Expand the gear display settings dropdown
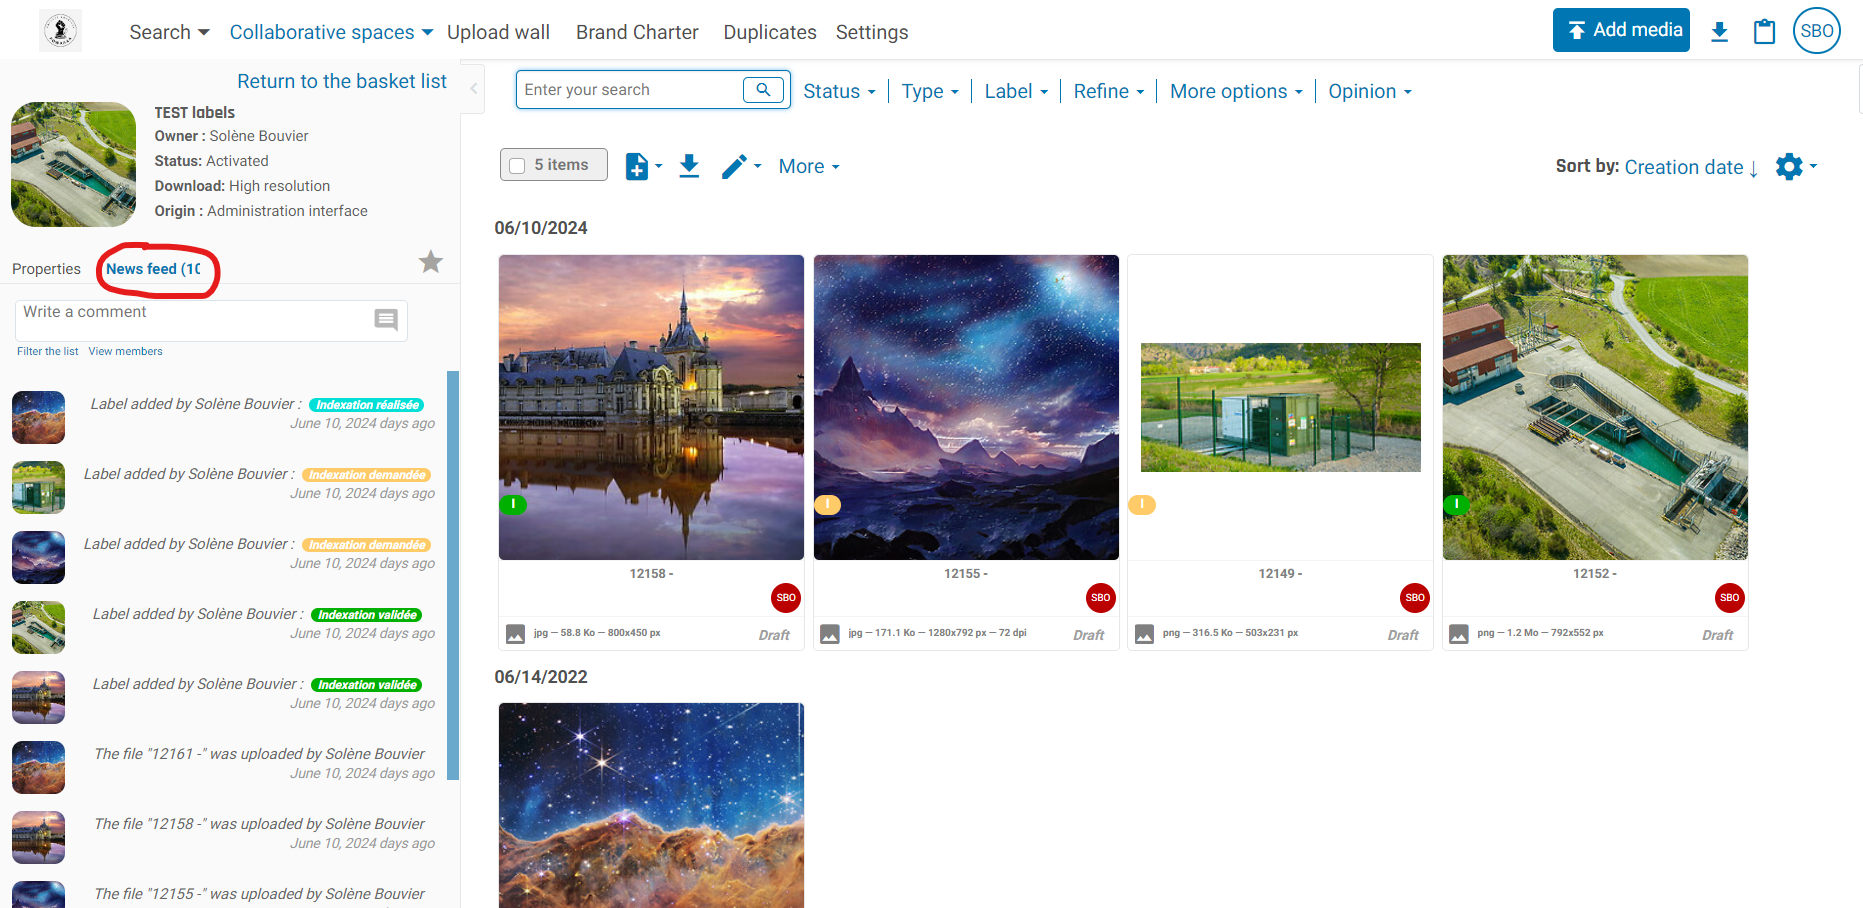 pyautogui.click(x=1796, y=167)
